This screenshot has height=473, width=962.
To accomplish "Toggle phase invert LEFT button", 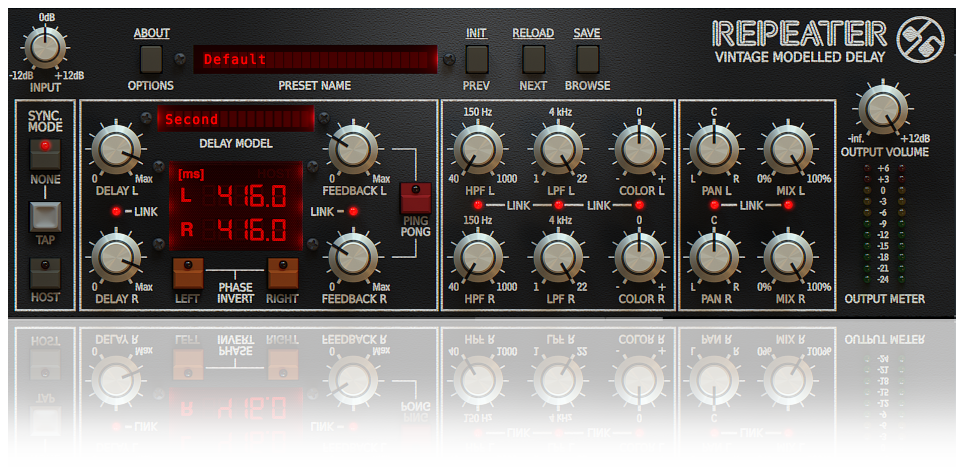I will [188, 273].
